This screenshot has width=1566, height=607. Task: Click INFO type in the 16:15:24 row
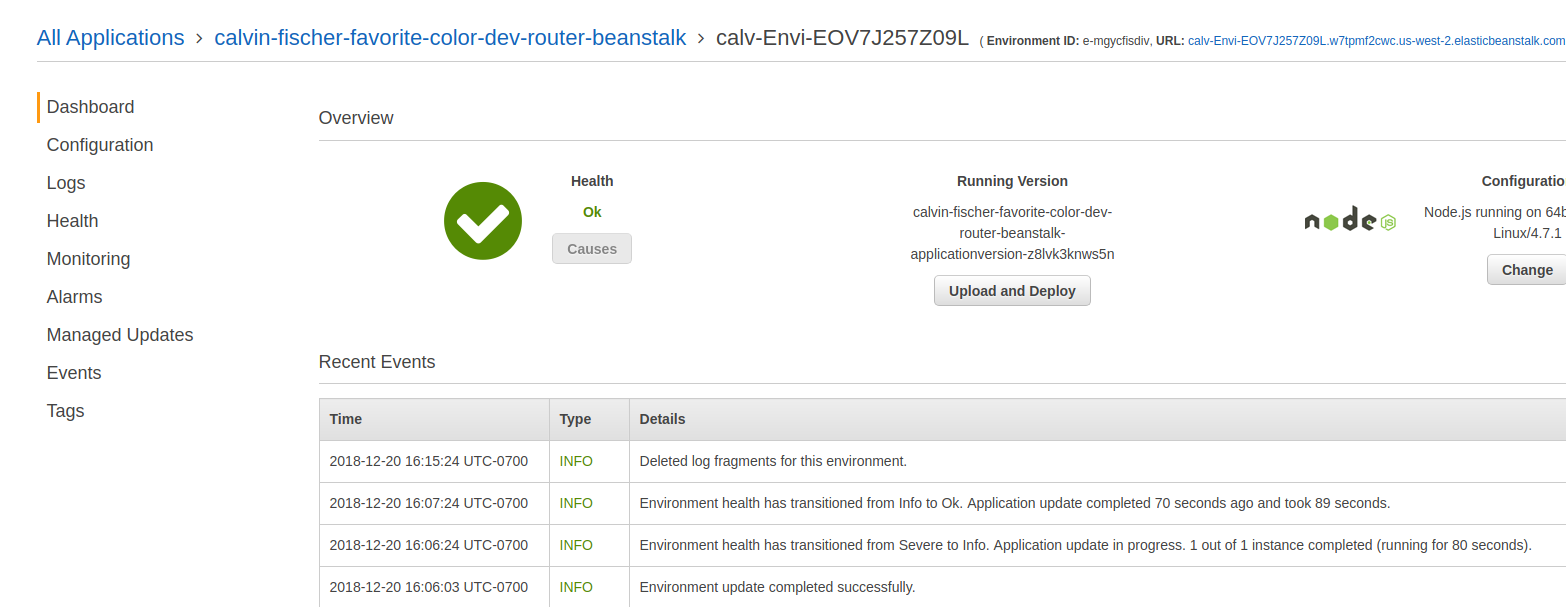pos(576,461)
